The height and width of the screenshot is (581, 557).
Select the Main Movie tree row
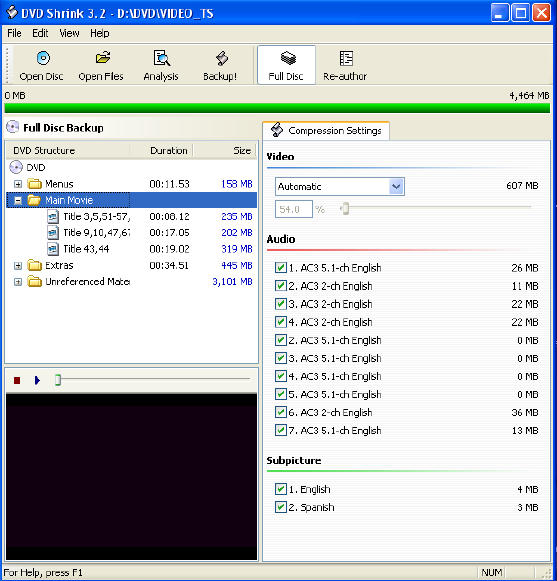pyautogui.click(x=132, y=200)
